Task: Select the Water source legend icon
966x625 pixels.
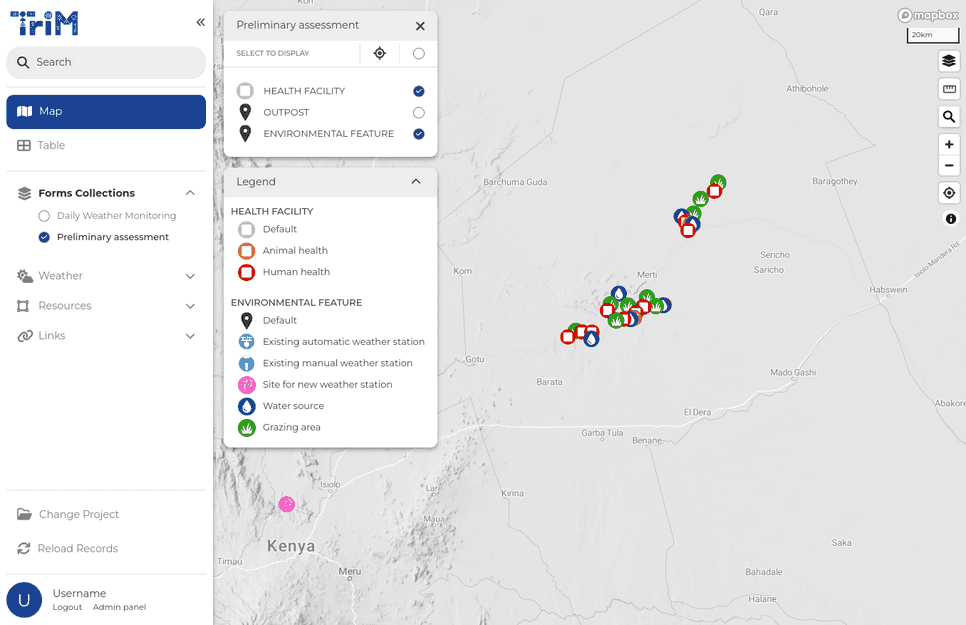Action: 246,406
